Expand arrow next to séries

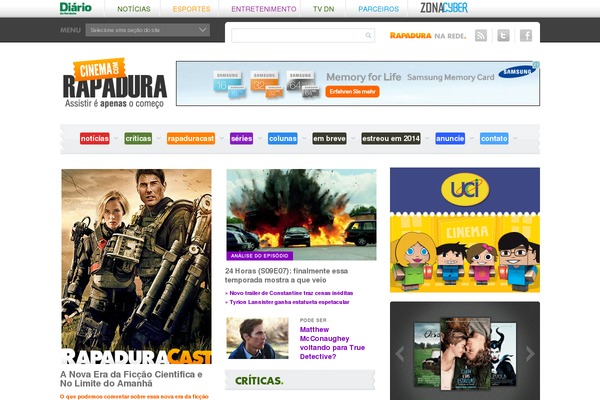click(260, 138)
